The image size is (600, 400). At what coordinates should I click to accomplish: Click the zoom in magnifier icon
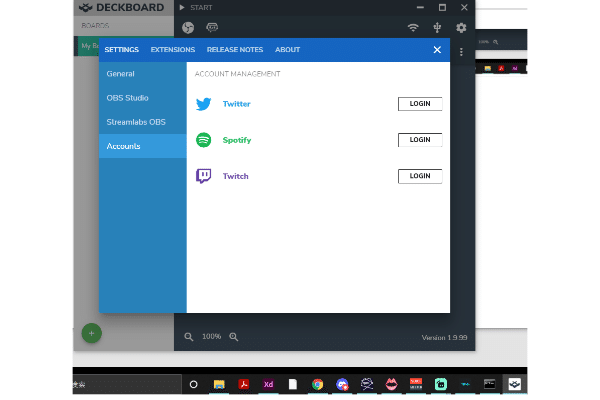233,337
